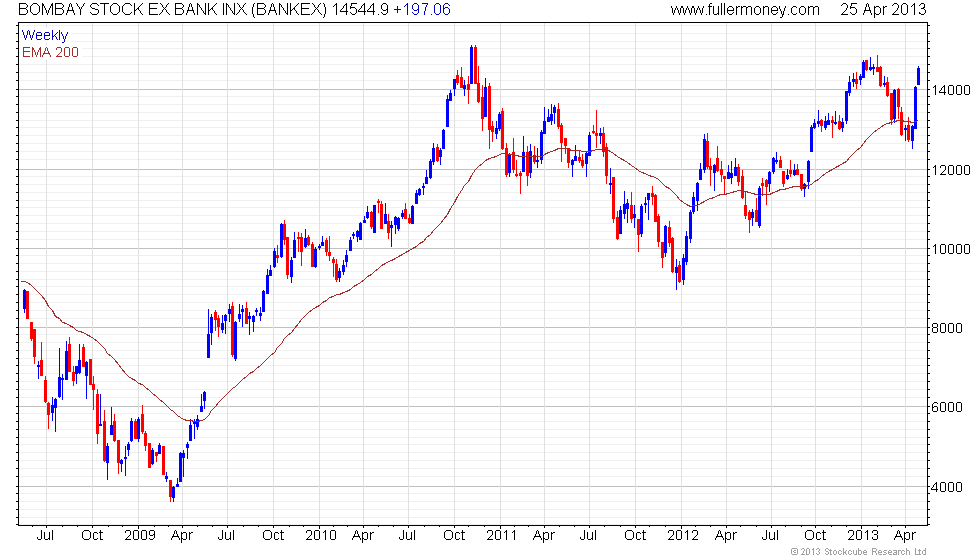Viewport: 980px width, 560px height.
Task: Click the change value +197.06
Action: click(x=422, y=9)
